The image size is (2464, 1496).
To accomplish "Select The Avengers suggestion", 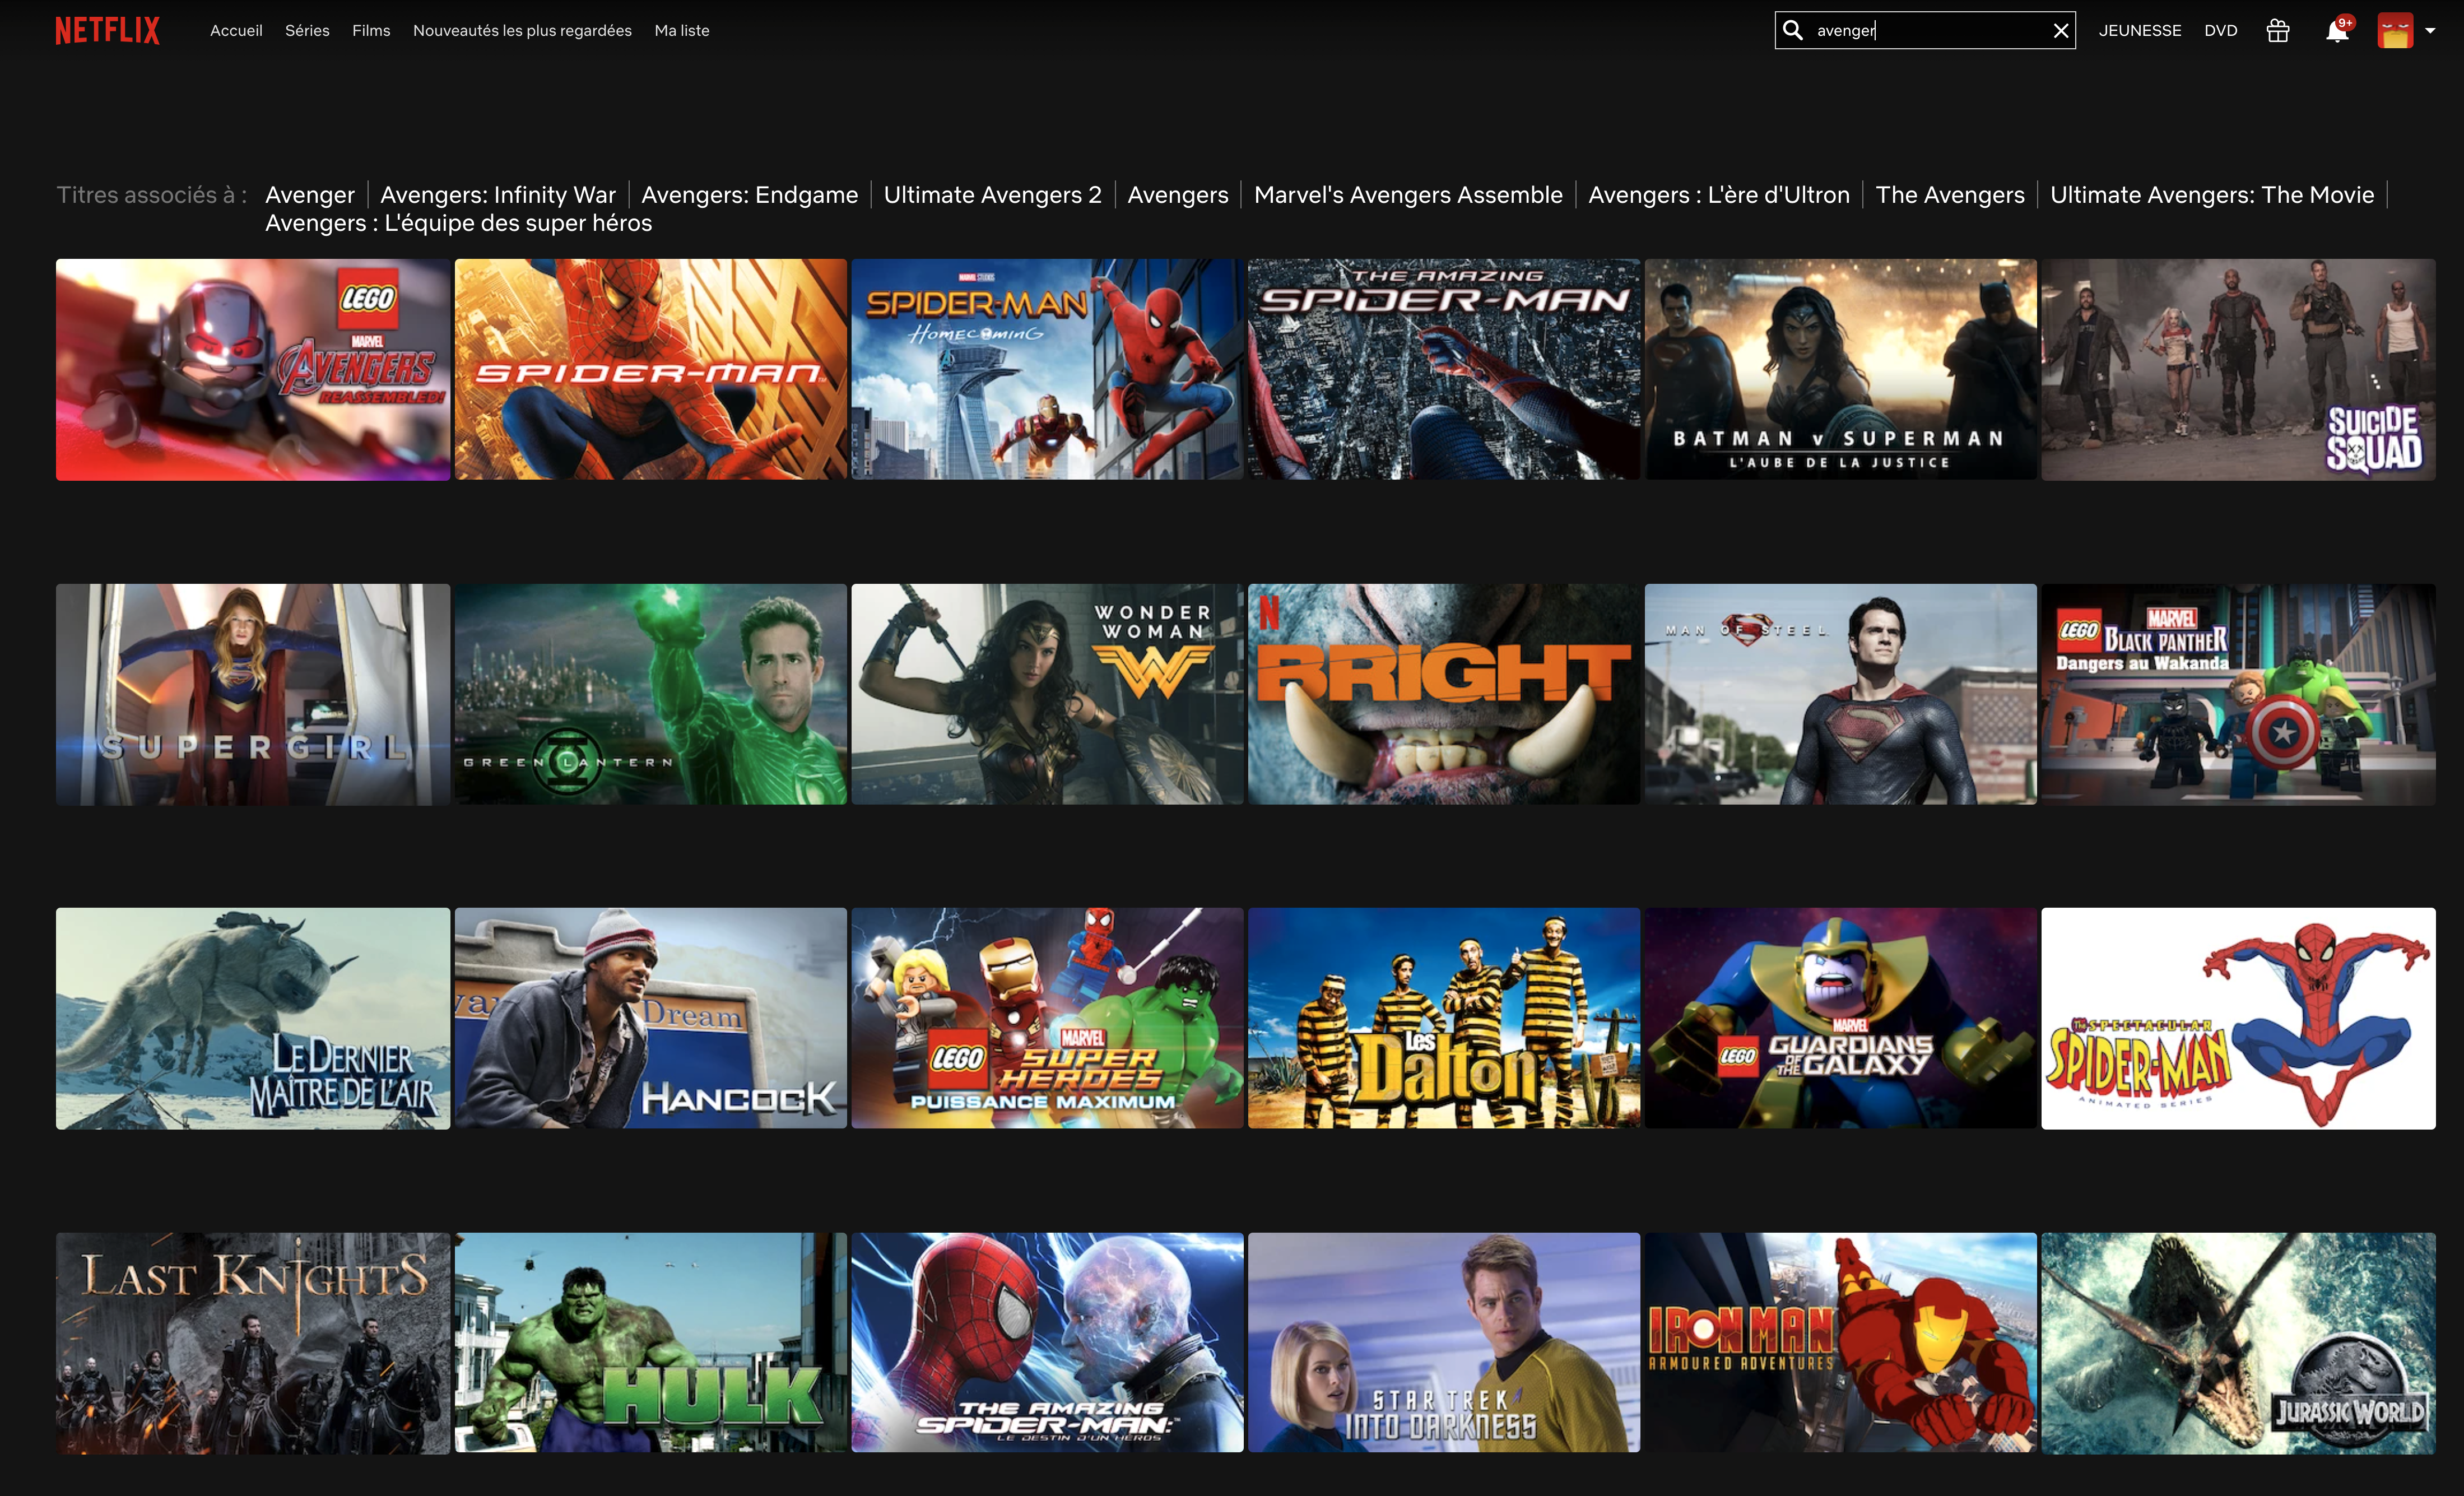I will pos(1950,195).
